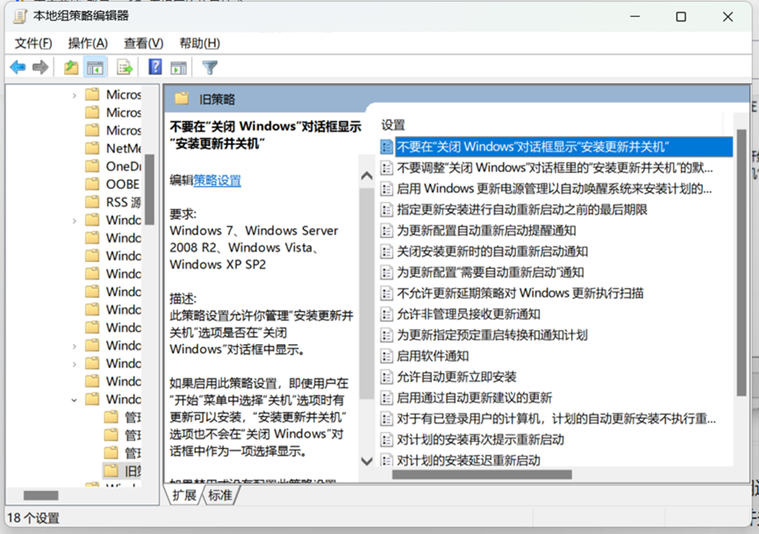Toggle the console tree show/hide icon
Viewport: 759px width, 534px height.
(95, 67)
